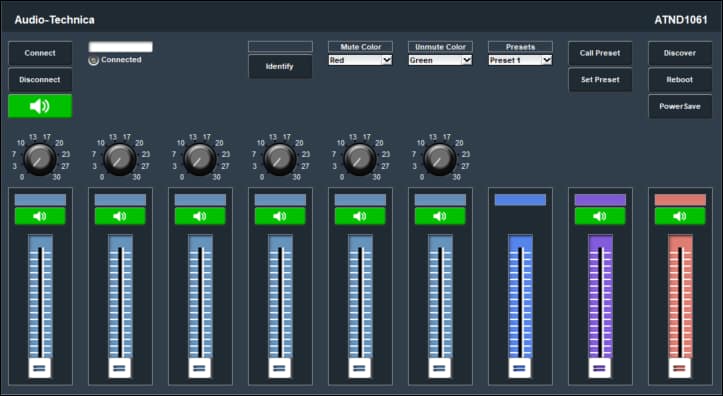Mute the sixth channel via its speaker icon
The width and height of the screenshot is (723, 396).
click(x=440, y=216)
